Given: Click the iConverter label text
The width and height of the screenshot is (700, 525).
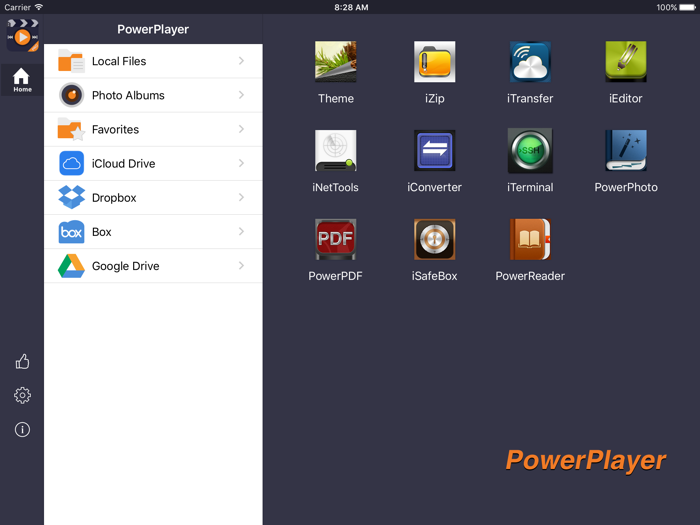Looking at the screenshot, I should (434, 187).
